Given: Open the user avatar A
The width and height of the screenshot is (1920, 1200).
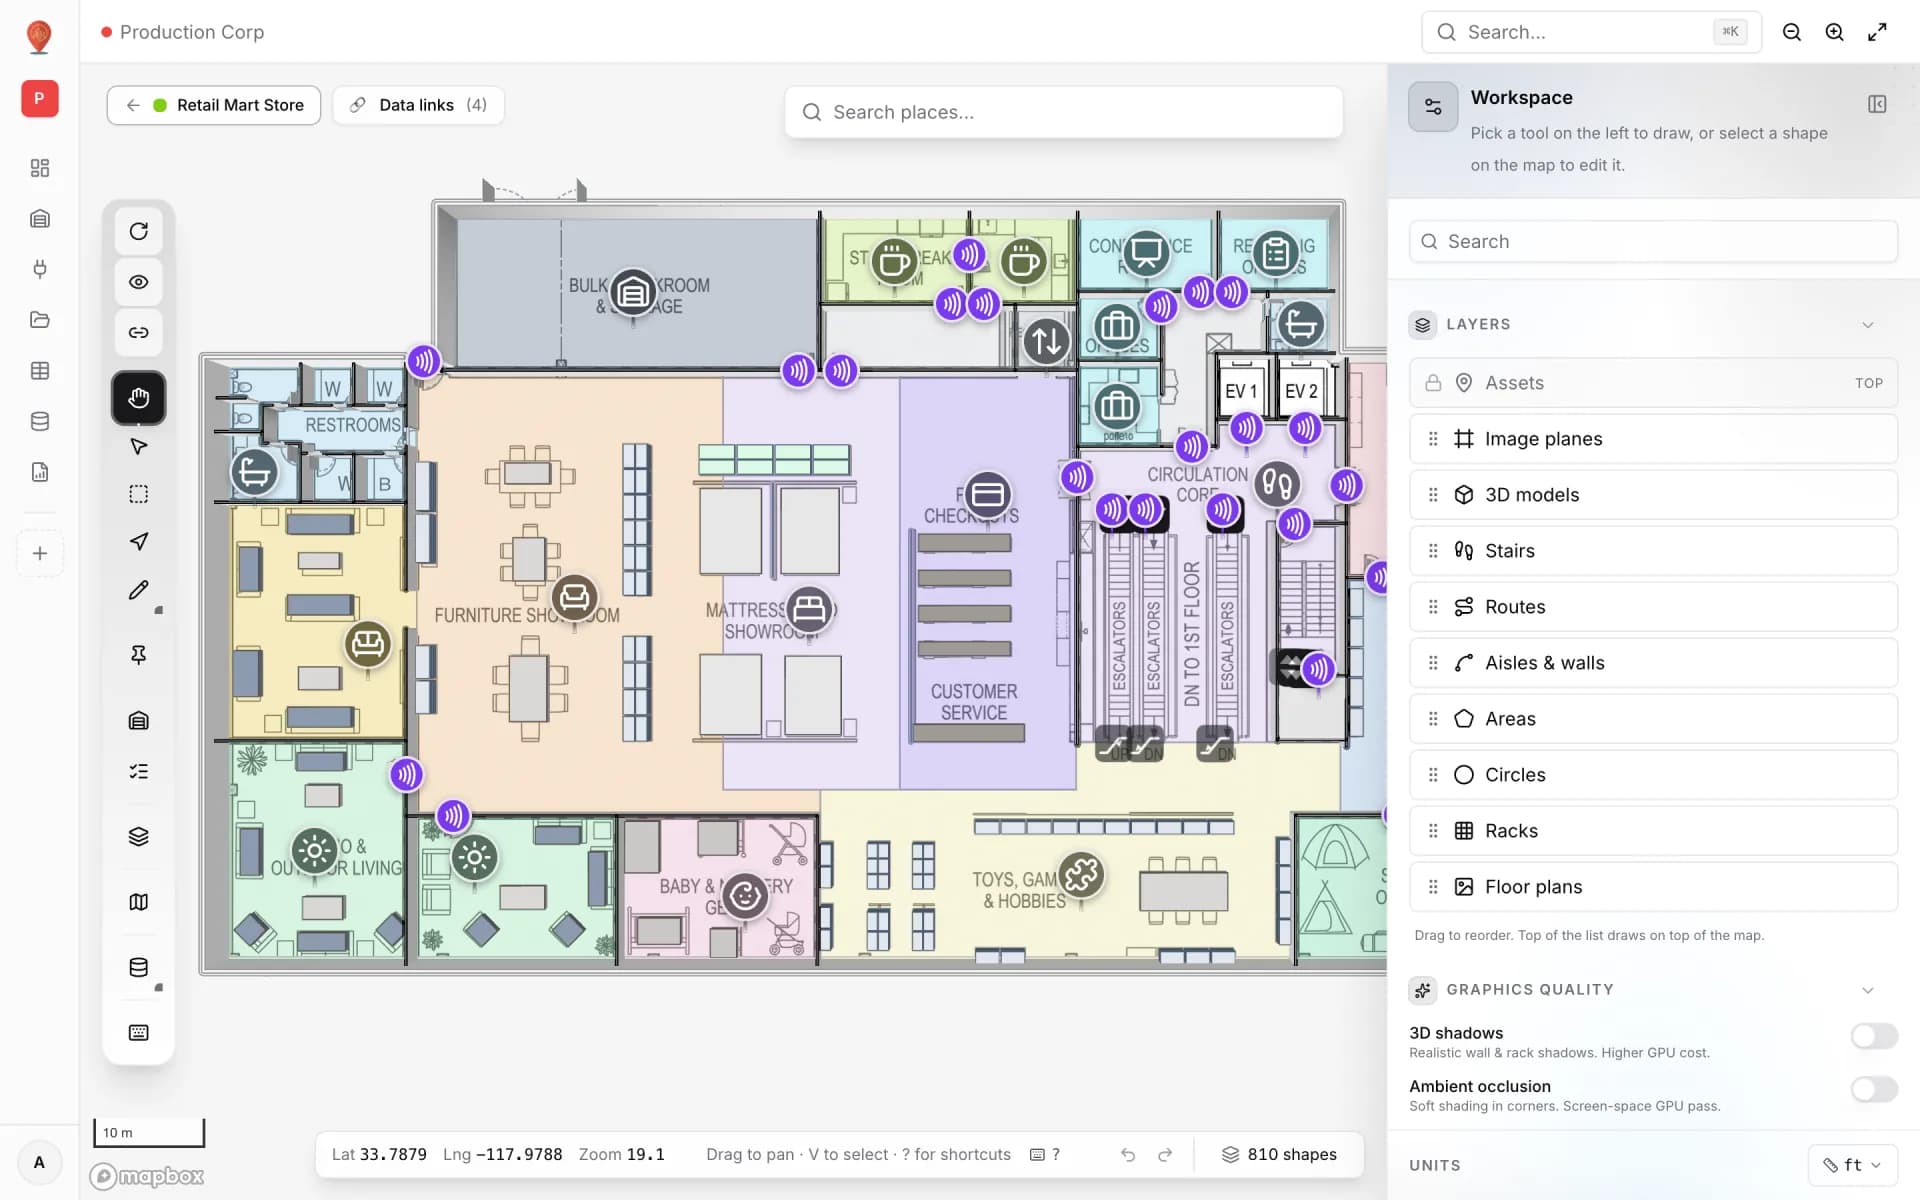Looking at the screenshot, I should coord(40,1162).
